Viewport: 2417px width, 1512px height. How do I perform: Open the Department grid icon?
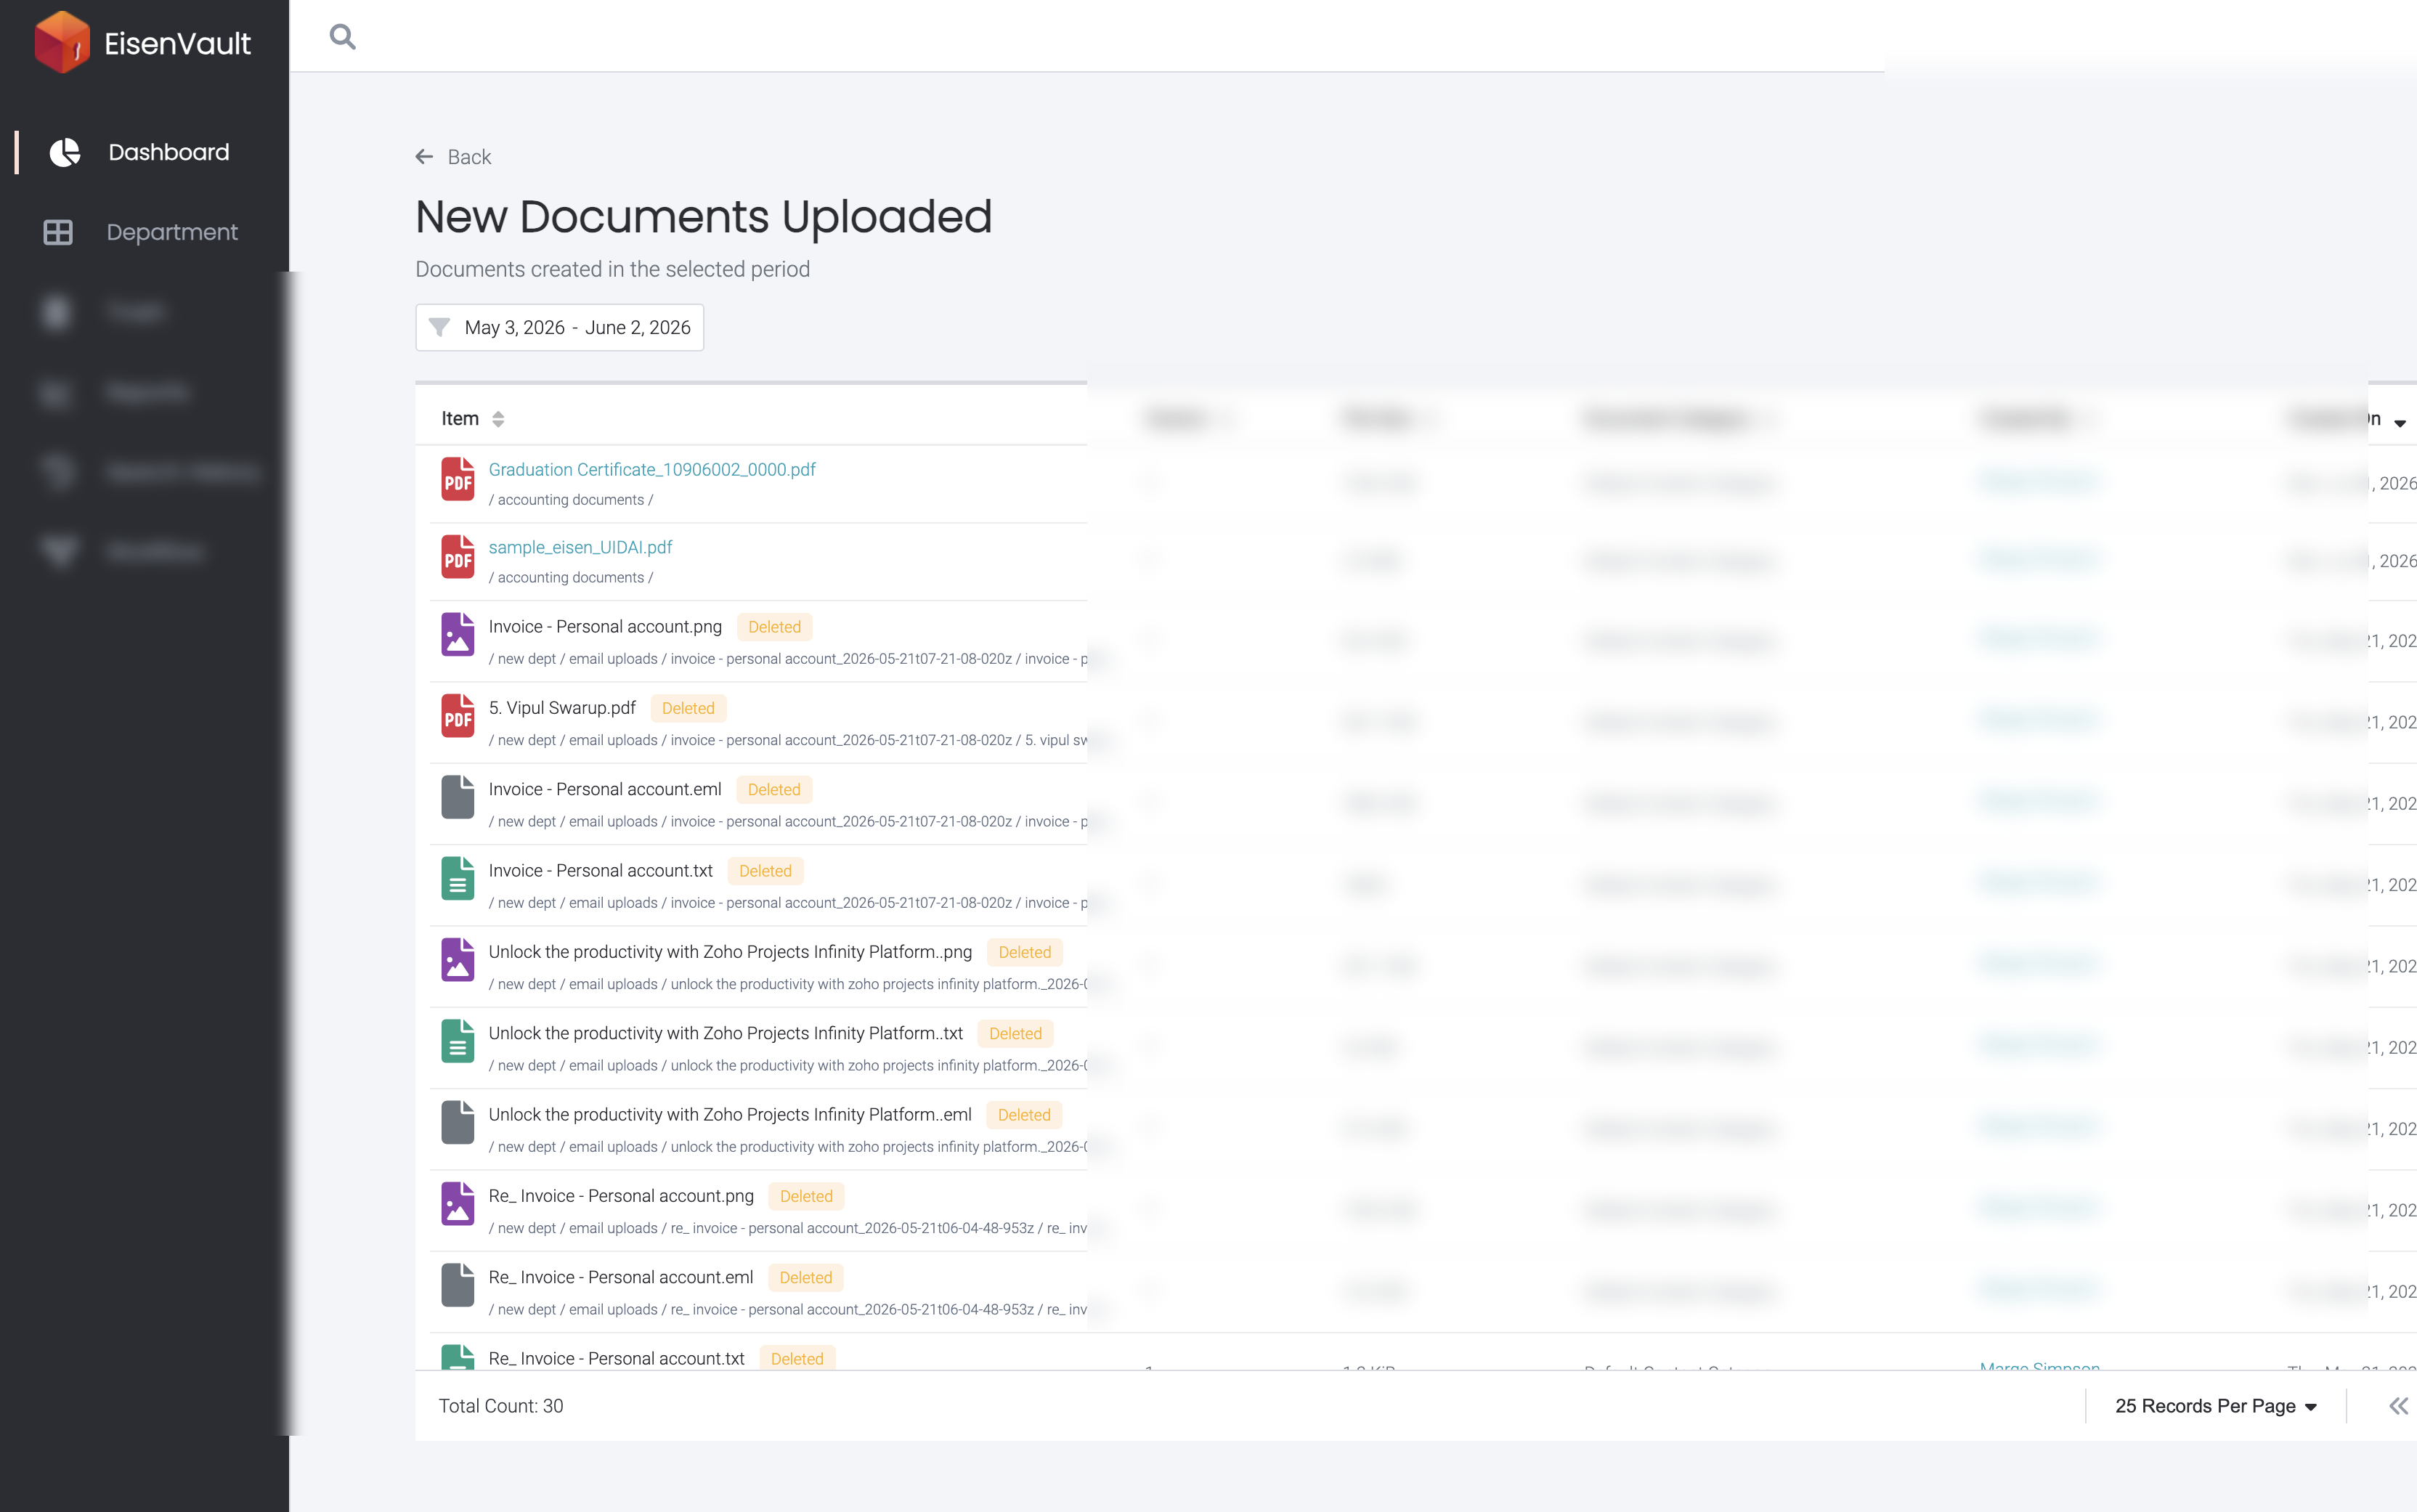[x=58, y=232]
